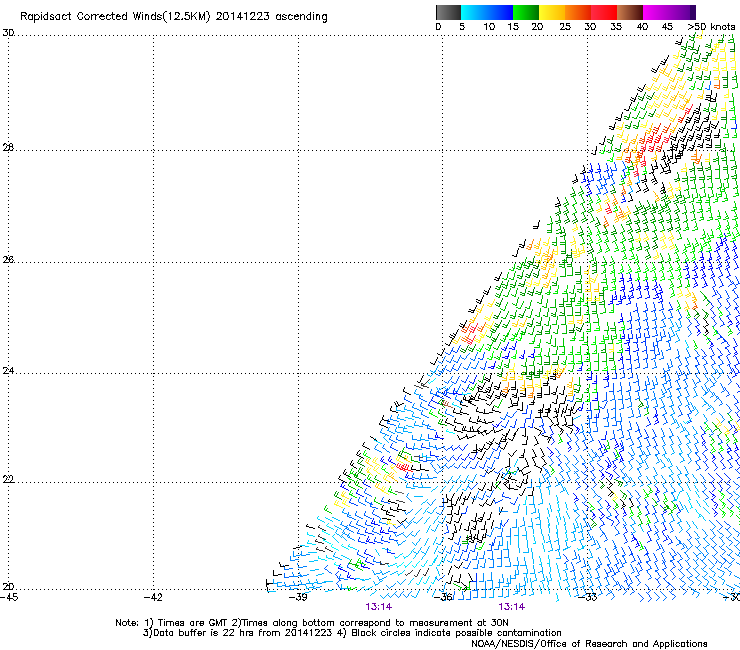
Task: Click the longitude label '-45'
Action: coord(9,597)
